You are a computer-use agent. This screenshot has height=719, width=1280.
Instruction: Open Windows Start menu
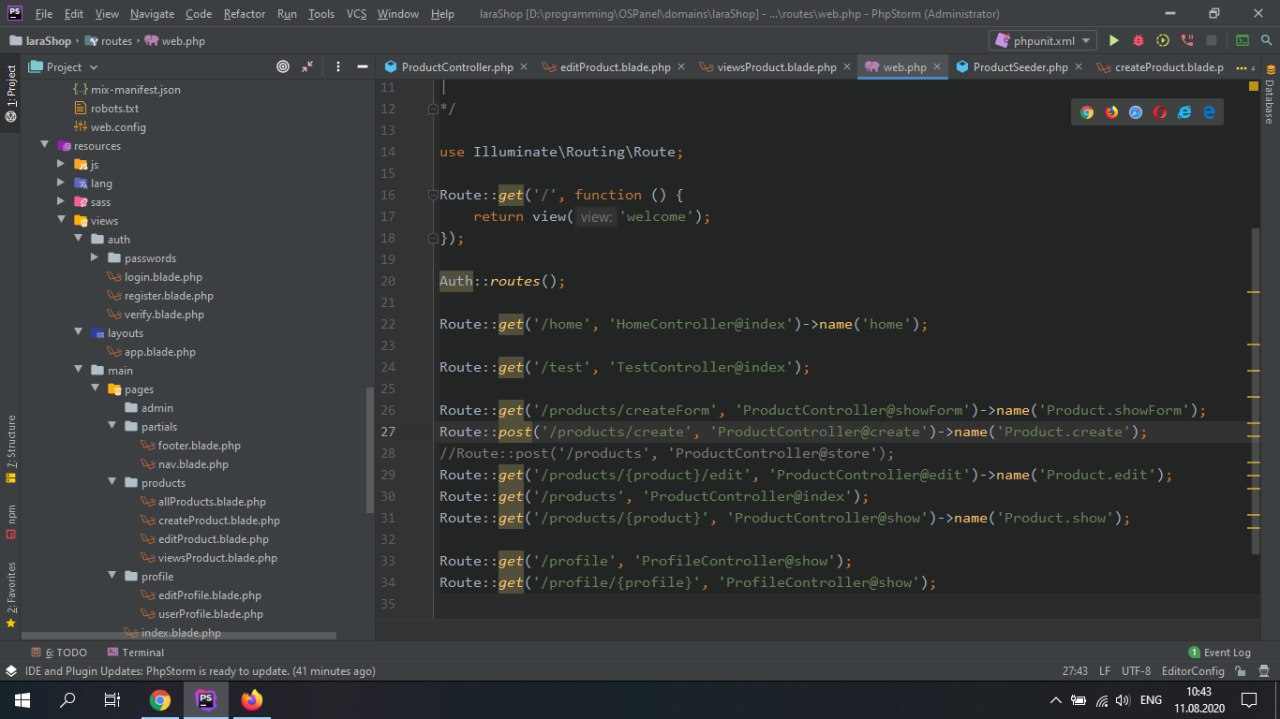(x=22, y=700)
